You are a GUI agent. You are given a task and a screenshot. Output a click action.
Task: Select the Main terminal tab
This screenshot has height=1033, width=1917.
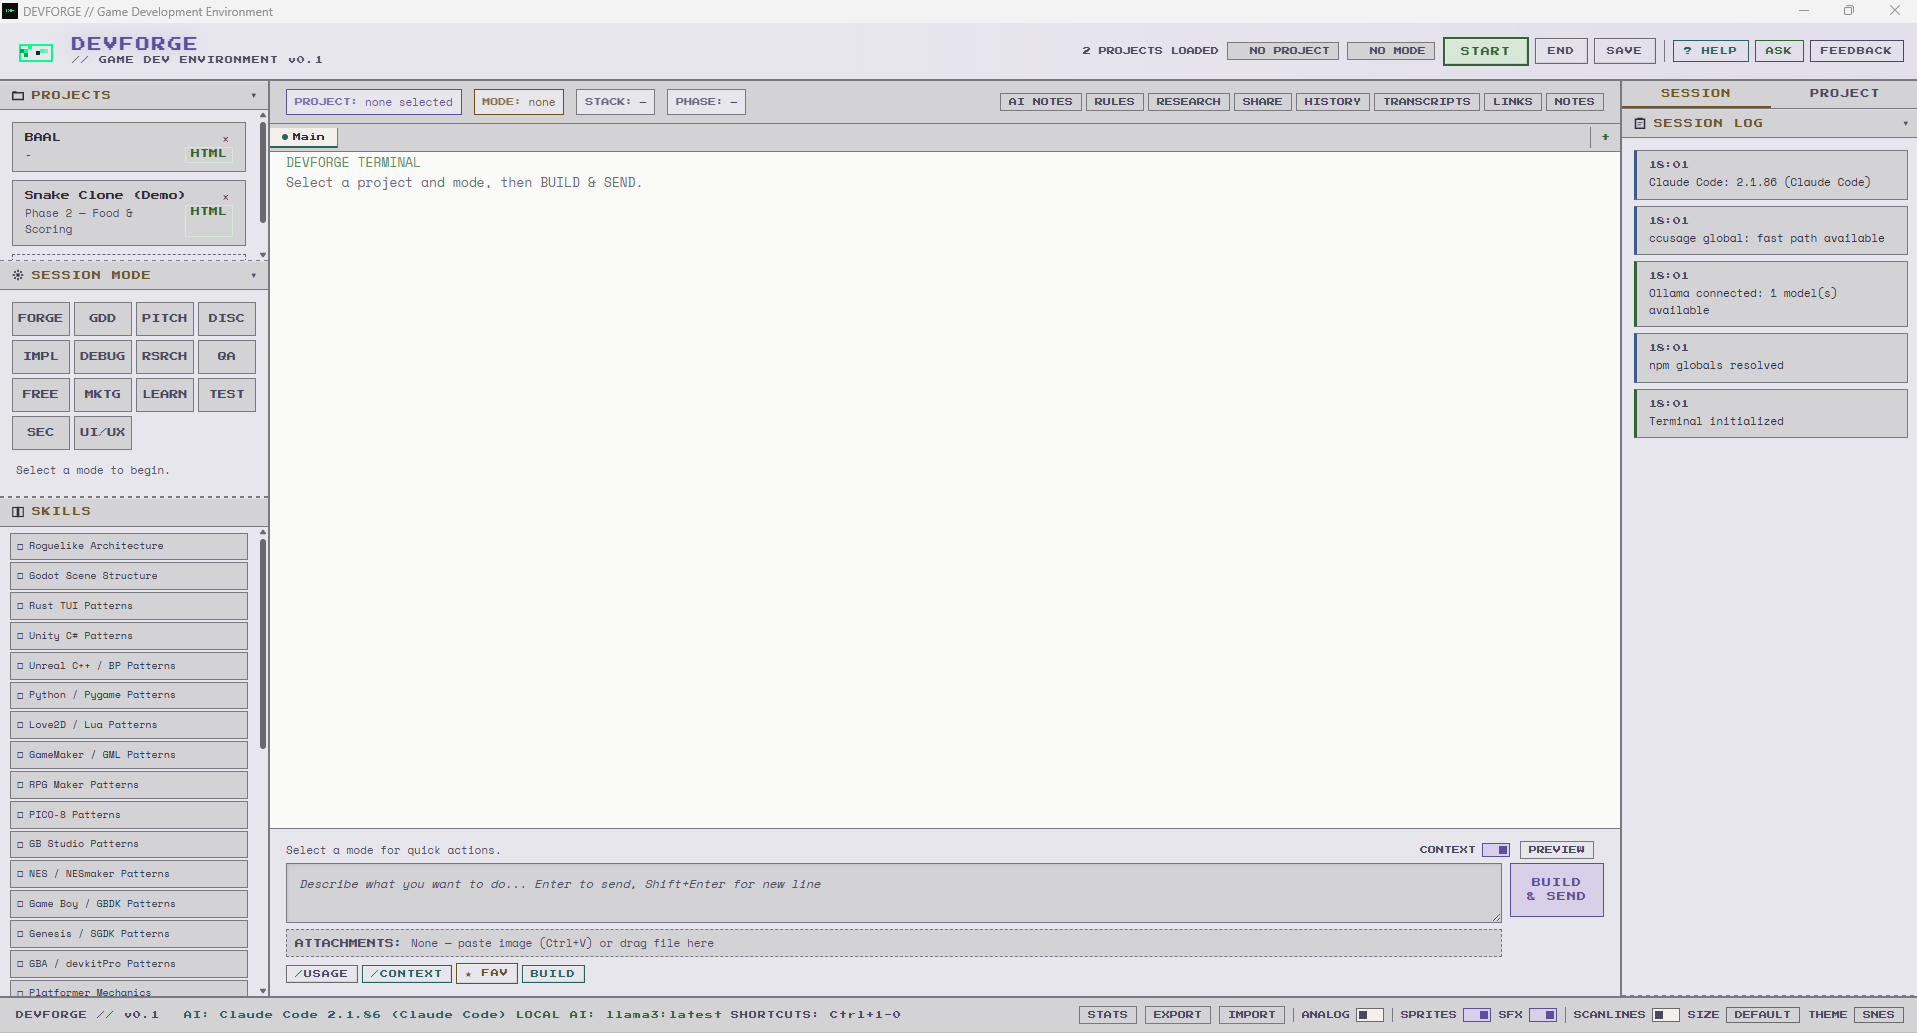tap(303, 137)
